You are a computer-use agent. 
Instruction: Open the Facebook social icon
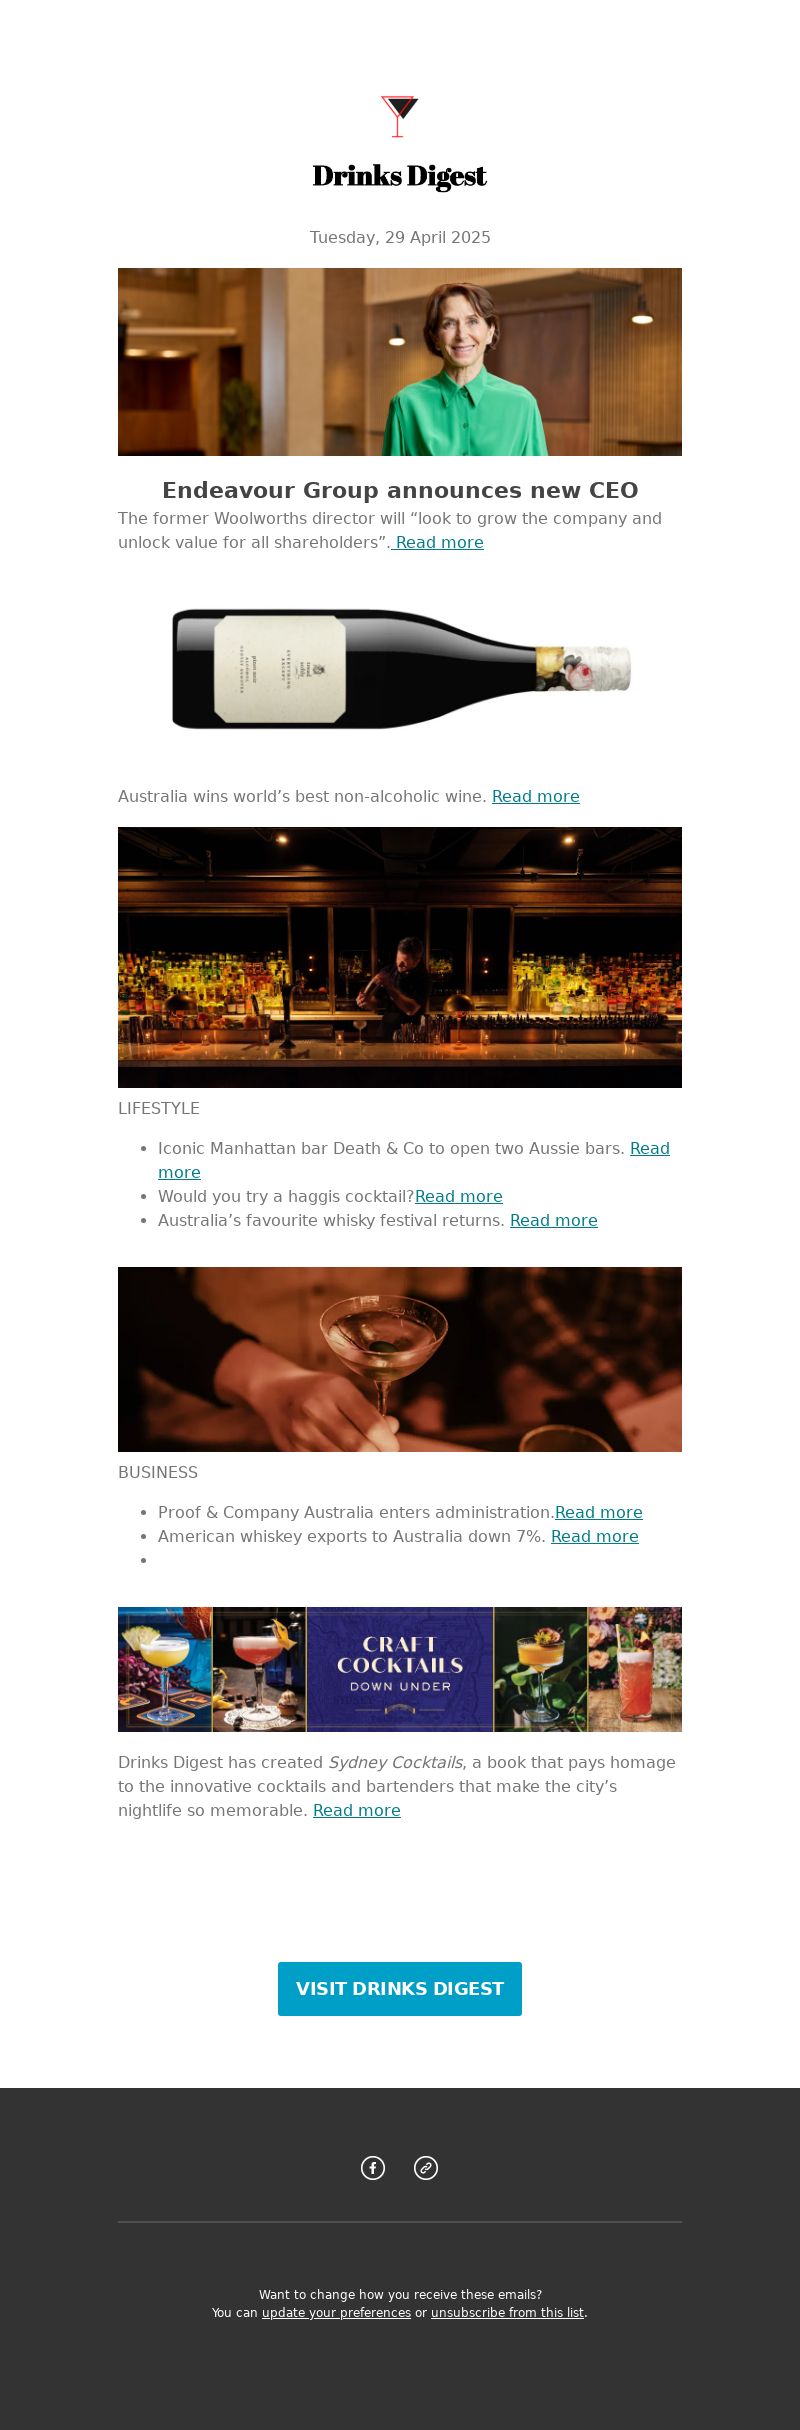click(373, 2167)
